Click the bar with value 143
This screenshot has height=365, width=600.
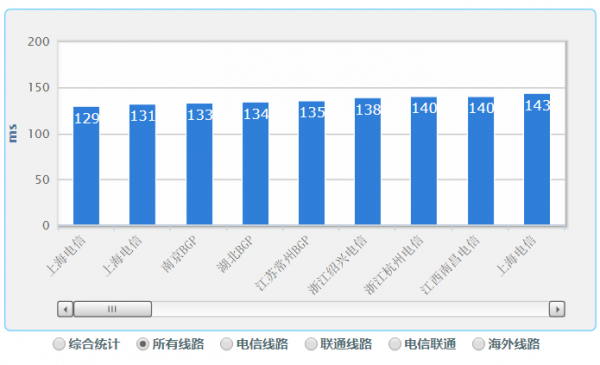(x=537, y=159)
